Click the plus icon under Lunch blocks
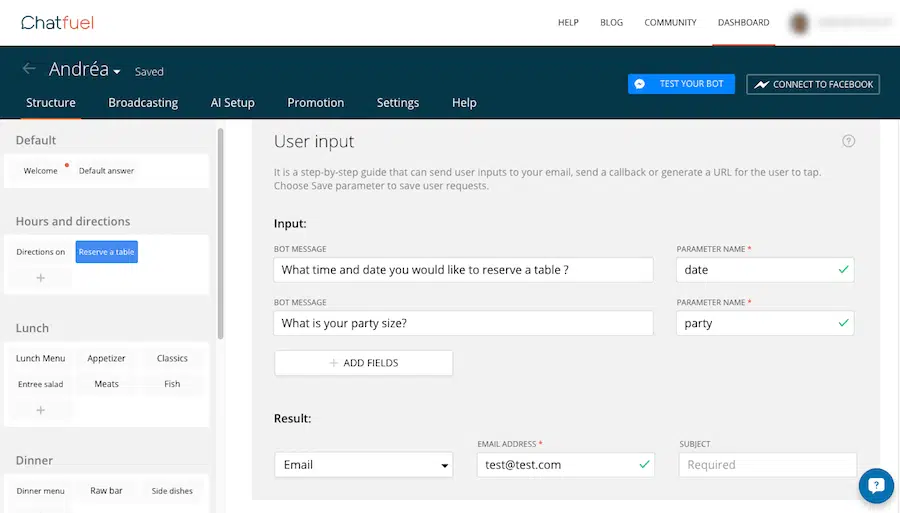Screen dimensions: 900x513 pyautogui.click(x=41, y=410)
